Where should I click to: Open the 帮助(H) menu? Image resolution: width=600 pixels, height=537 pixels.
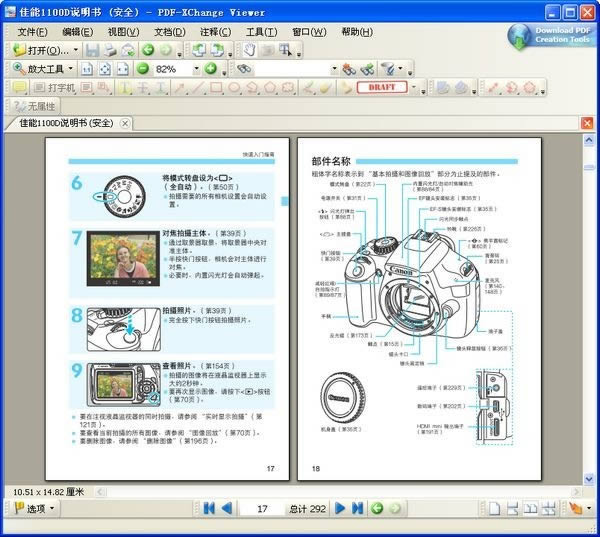[x=357, y=32]
